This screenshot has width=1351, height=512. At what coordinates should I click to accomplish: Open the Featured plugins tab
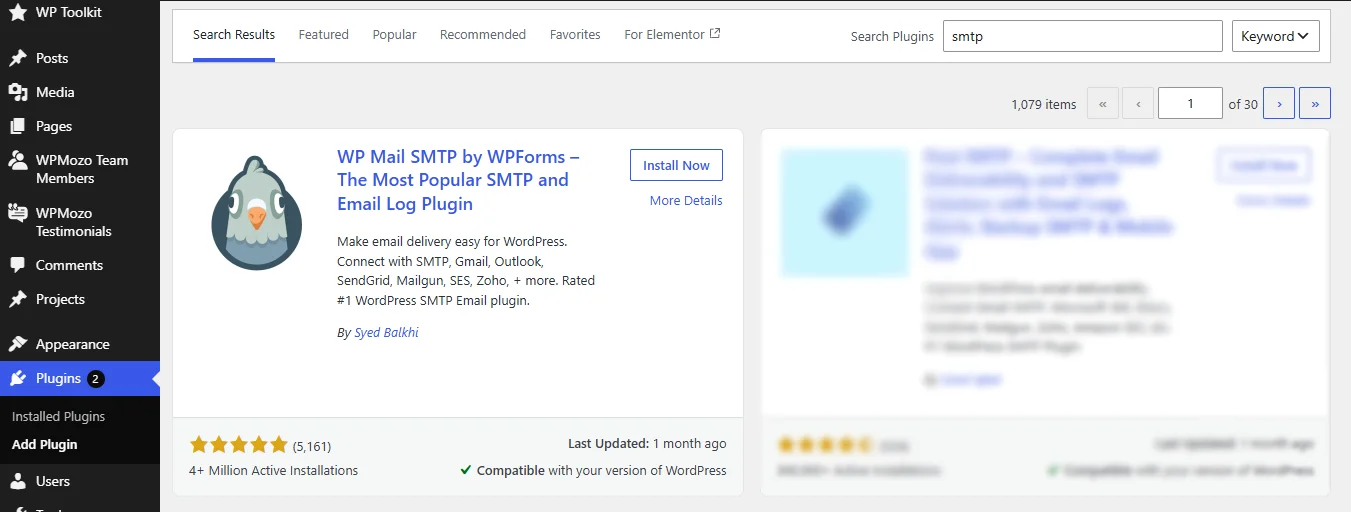point(324,34)
